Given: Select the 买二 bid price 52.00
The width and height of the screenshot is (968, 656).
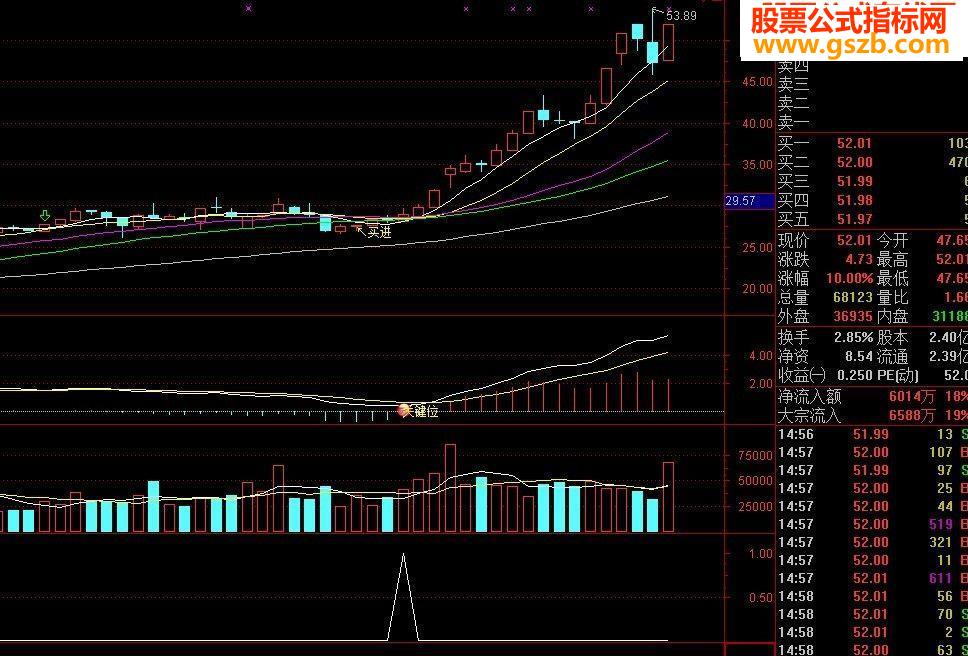Looking at the screenshot, I should [854, 162].
